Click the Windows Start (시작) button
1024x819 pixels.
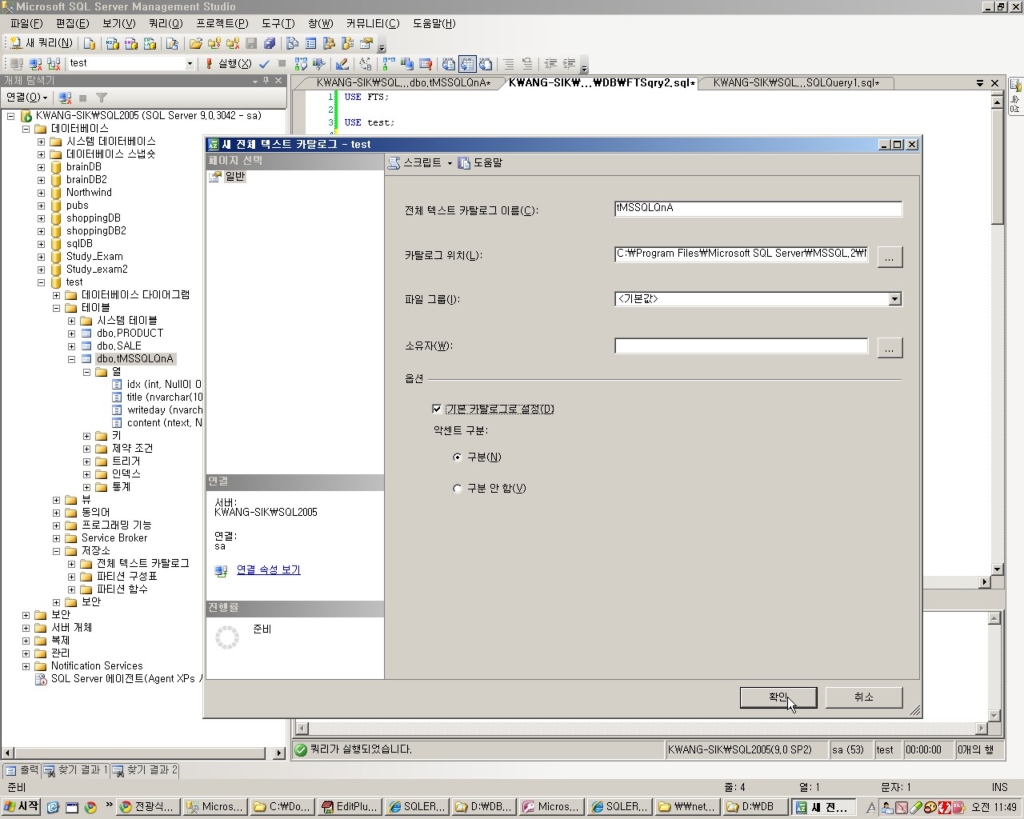point(21,807)
